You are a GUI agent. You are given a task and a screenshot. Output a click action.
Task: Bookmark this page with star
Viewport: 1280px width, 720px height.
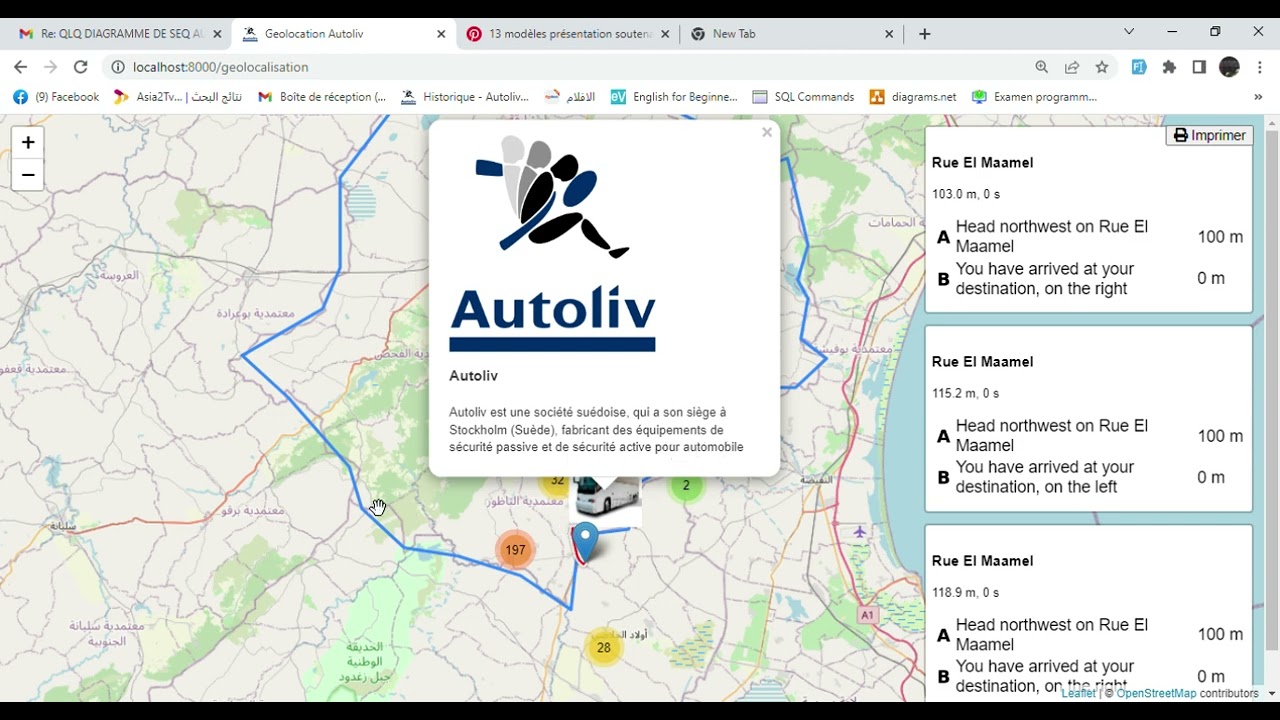pyautogui.click(x=1102, y=67)
